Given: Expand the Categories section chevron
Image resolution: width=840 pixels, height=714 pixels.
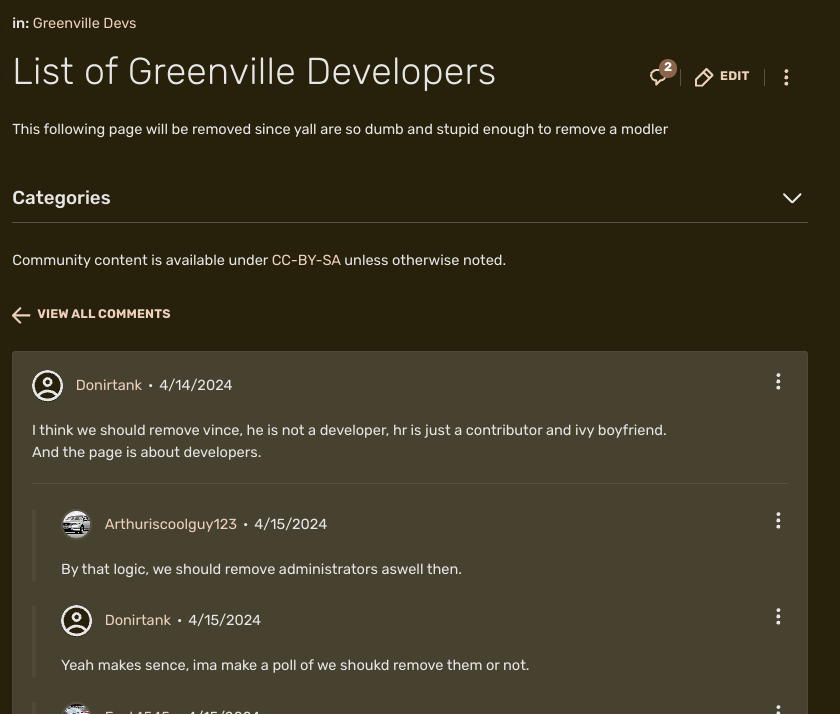Looking at the screenshot, I should coord(792,198).
